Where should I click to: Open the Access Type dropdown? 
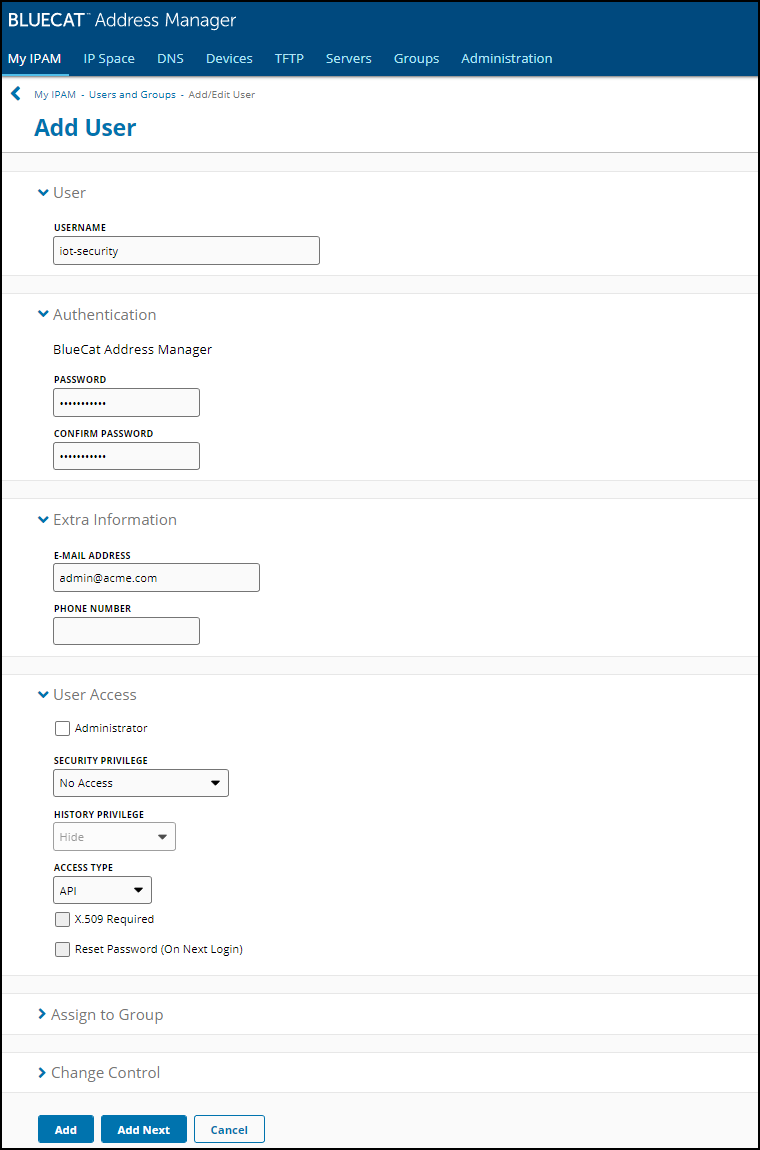[x=102, y=890]
